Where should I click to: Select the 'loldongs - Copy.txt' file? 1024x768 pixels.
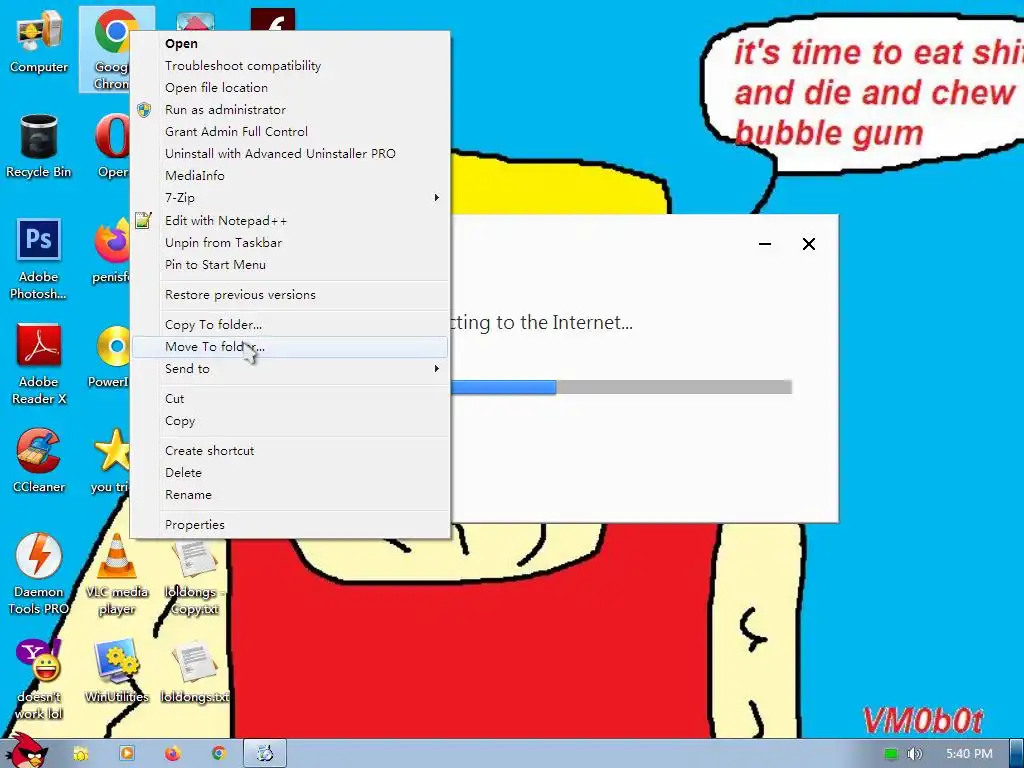(x=194, y=578)
